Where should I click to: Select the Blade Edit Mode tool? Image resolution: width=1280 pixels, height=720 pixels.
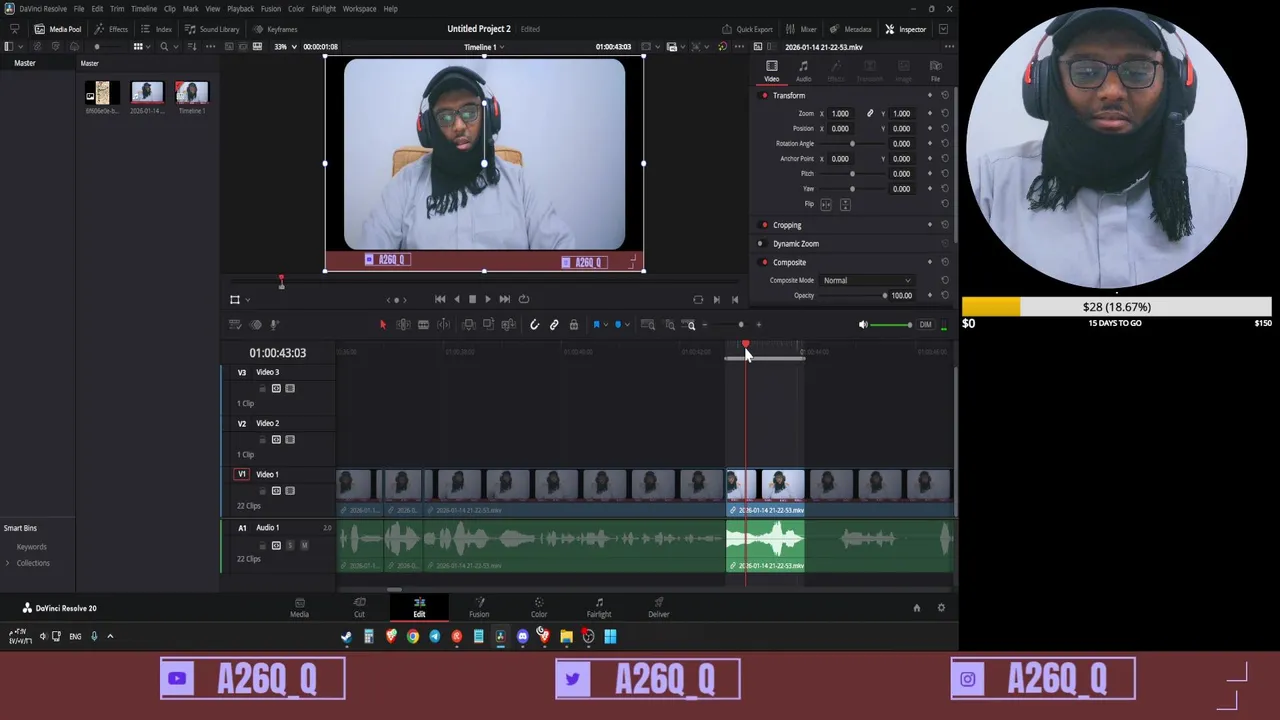click(x=423, y=325)
